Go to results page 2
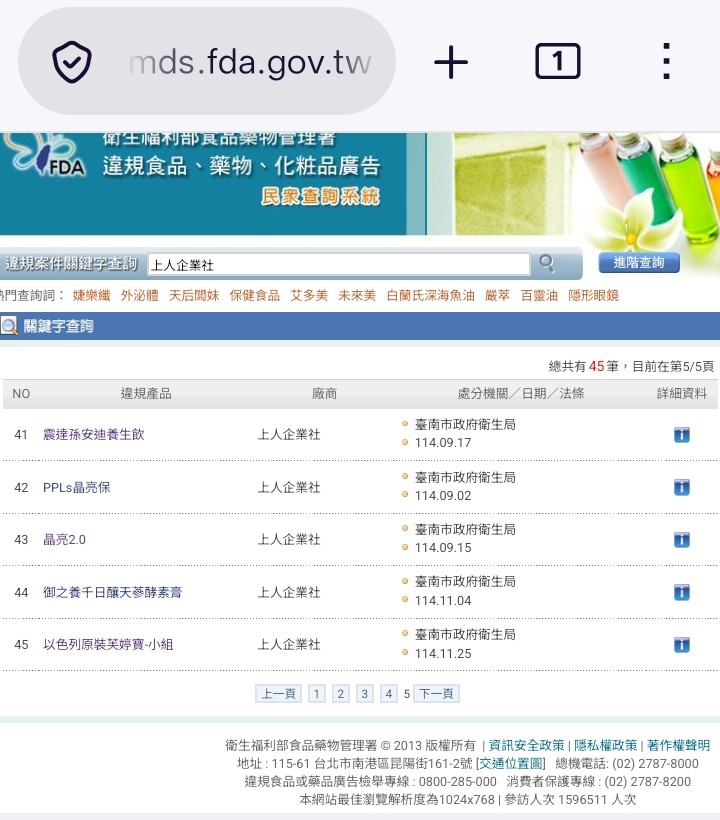 (x=340, y=693)
